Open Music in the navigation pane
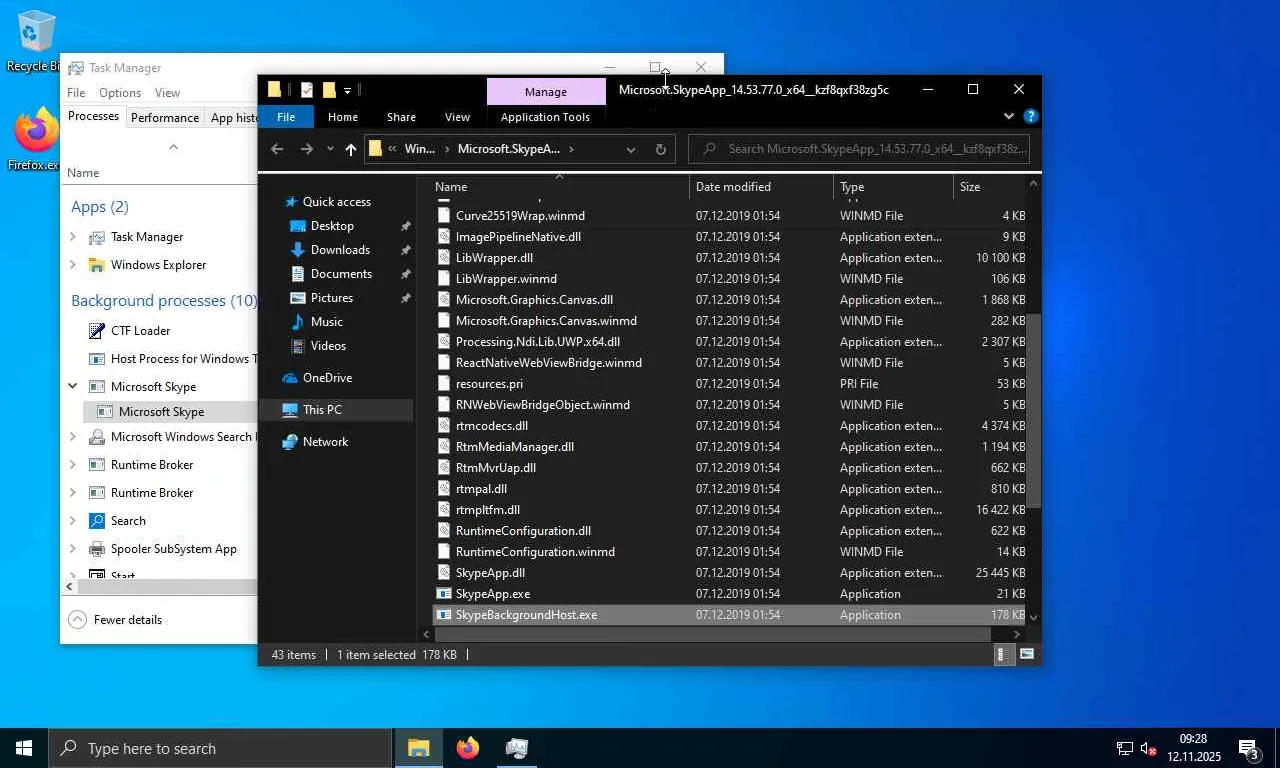This screenshot has height=768, width=1280. click(x=327, y=322)
